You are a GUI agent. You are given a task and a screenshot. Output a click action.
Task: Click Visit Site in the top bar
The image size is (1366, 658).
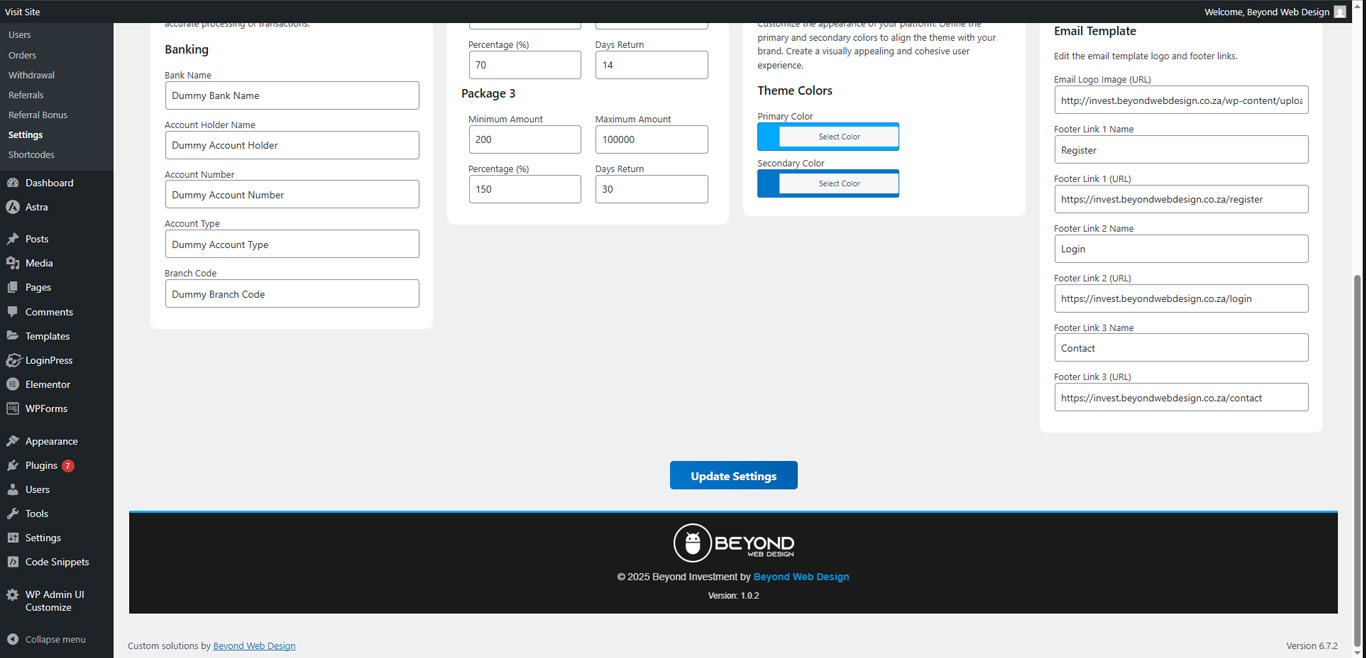[23, 12]
